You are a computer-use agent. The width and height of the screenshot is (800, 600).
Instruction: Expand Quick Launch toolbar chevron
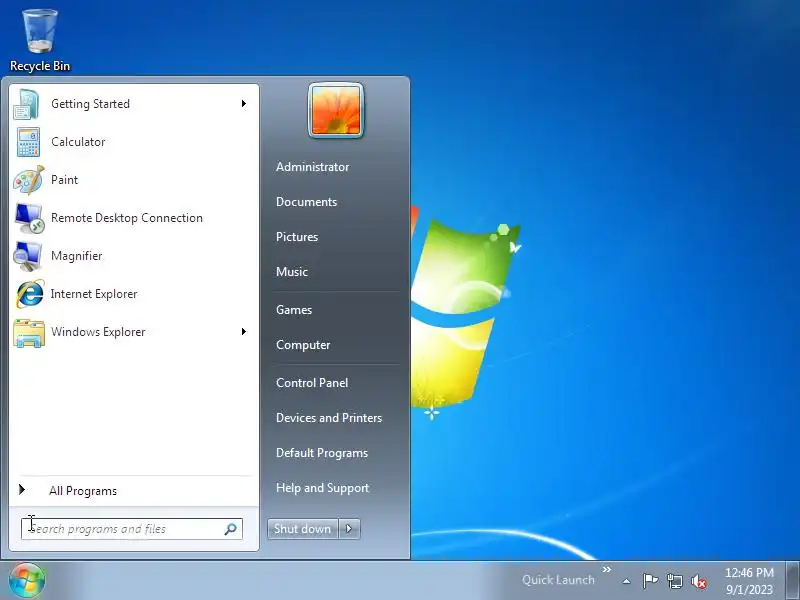pyautogui.click(x=606, y=569)
